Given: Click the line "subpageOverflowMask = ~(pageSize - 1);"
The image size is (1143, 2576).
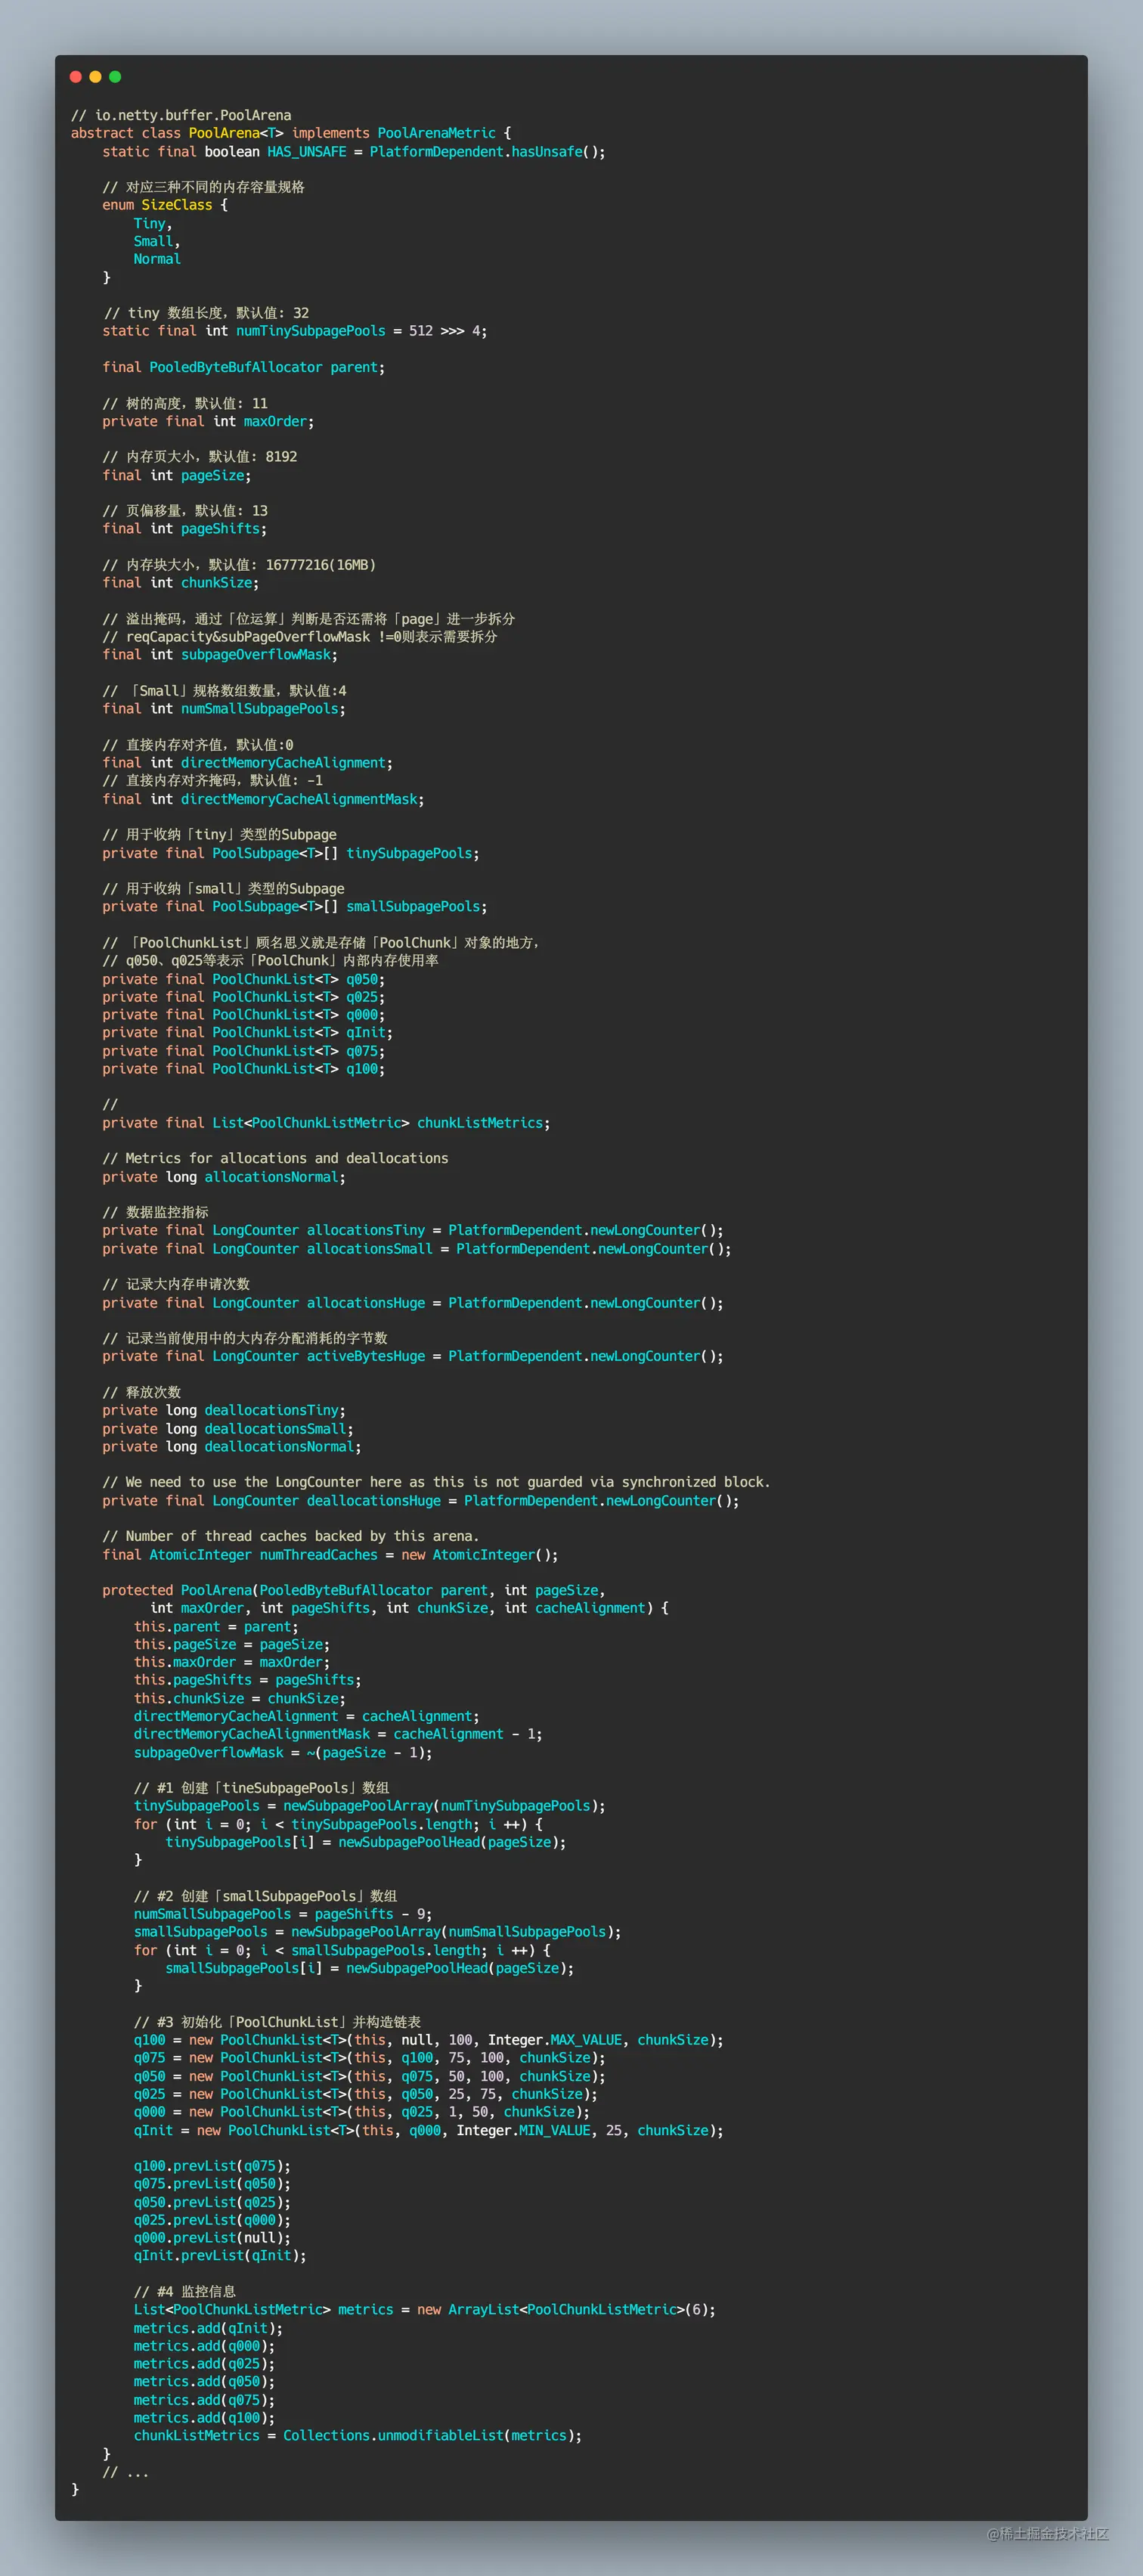Looking at the screenshot, I should [283, 1753].
